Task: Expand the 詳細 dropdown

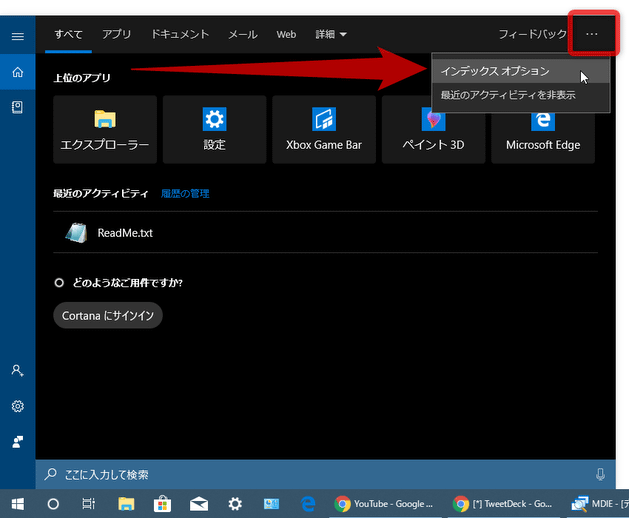Action: 331,35
